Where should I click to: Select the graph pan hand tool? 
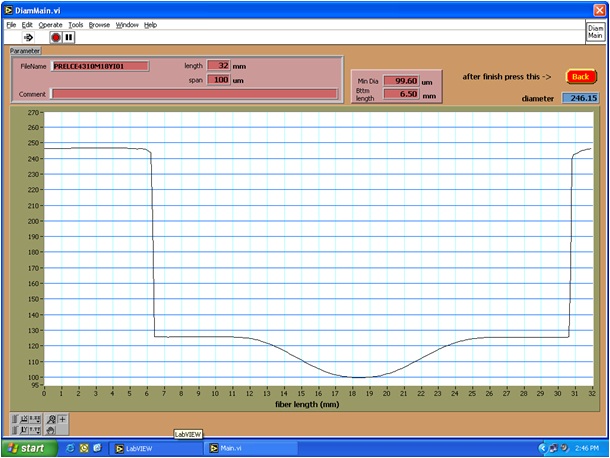52,430
